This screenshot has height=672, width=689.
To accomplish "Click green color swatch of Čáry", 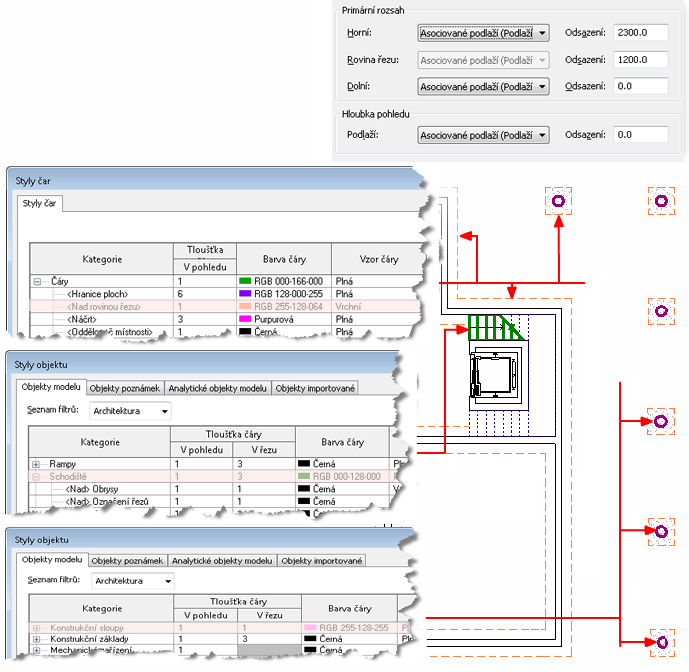I will [245, 281].
